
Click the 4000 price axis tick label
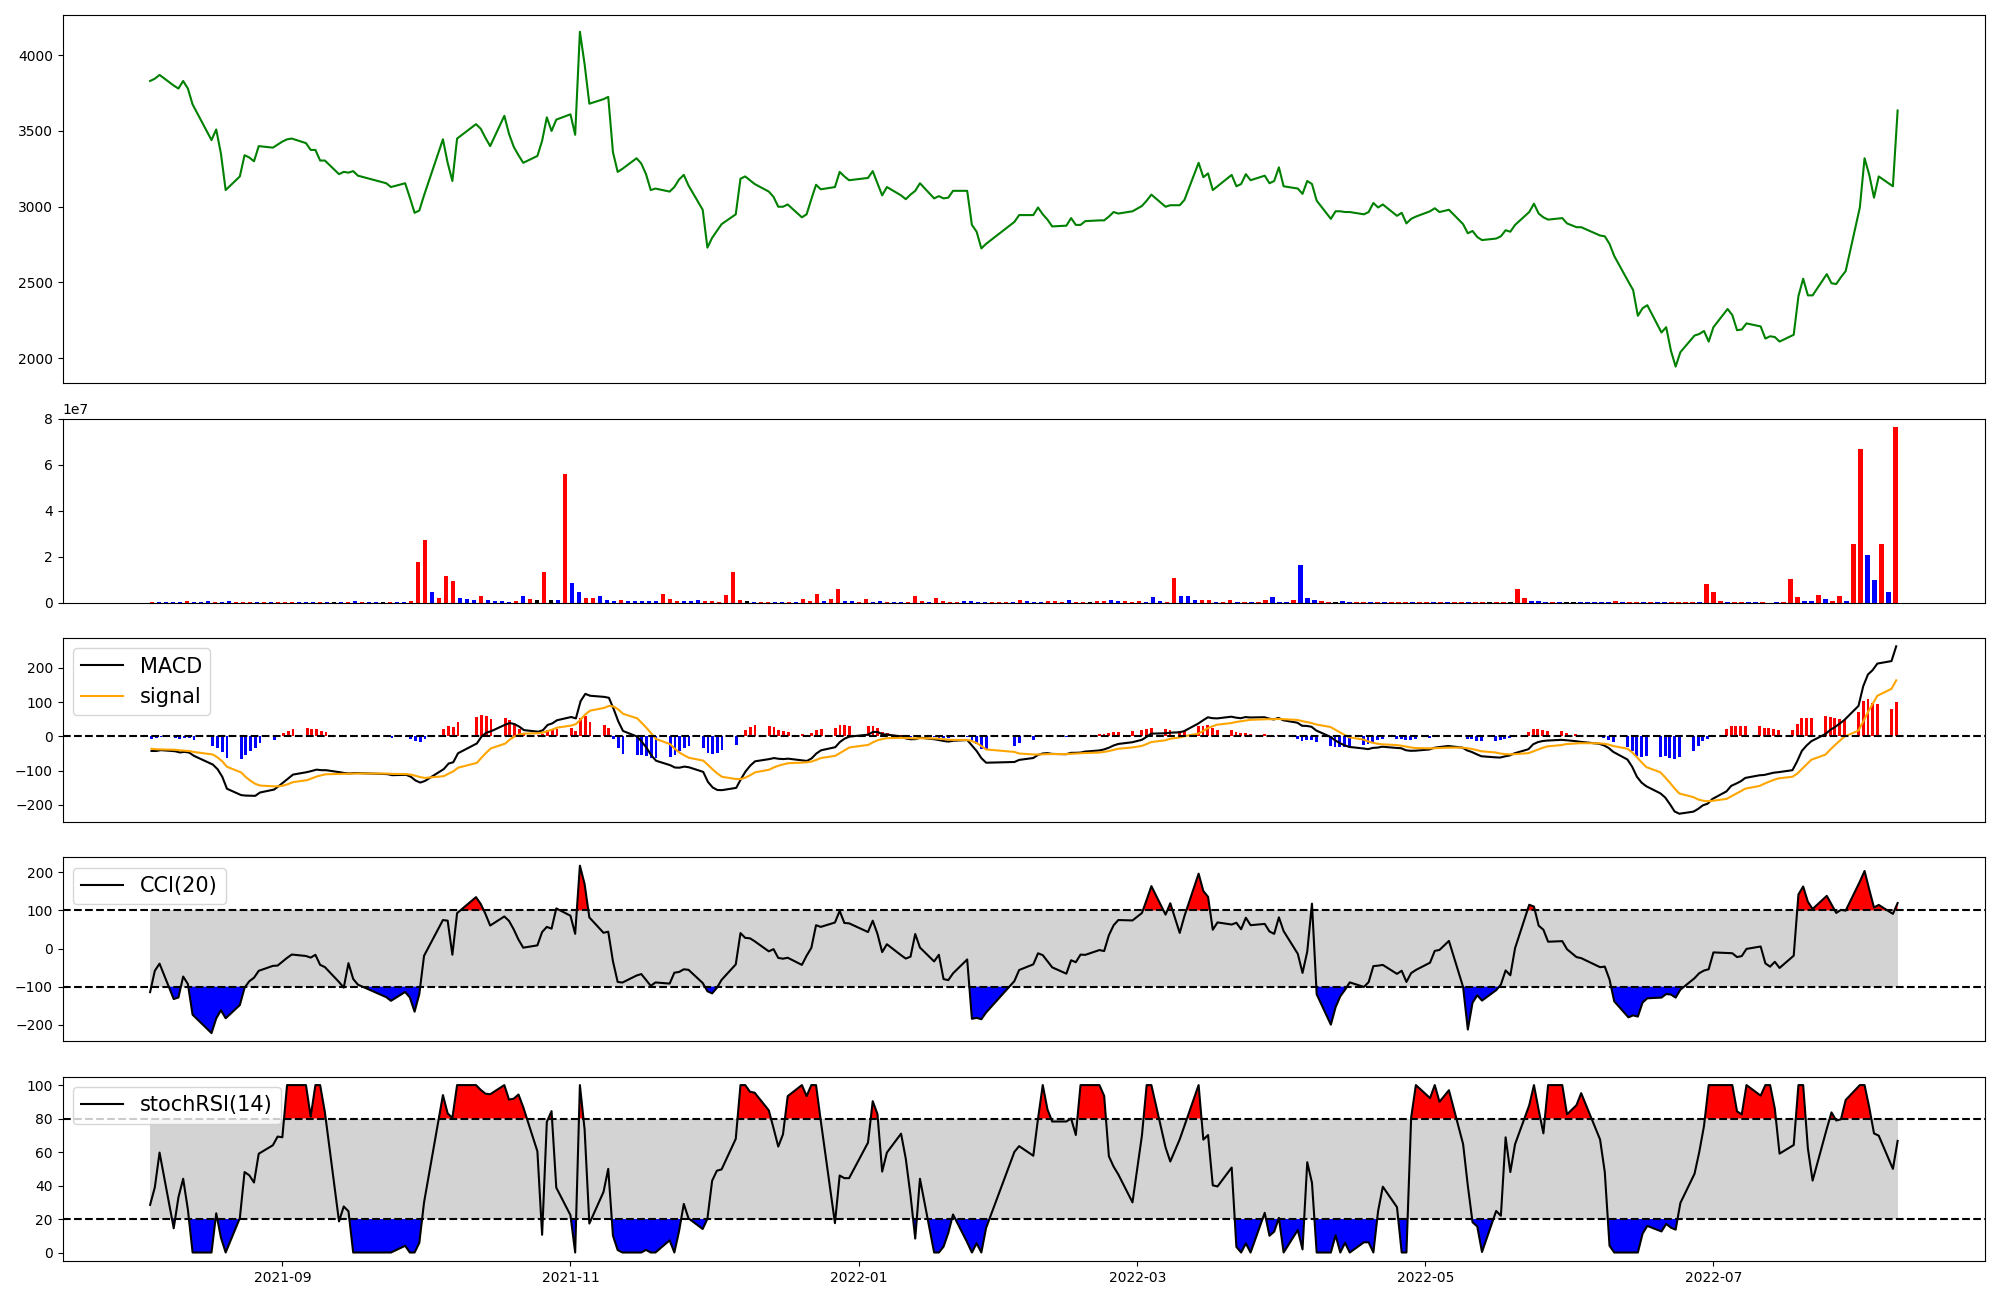pyautogui.click(x=36, y=56)
